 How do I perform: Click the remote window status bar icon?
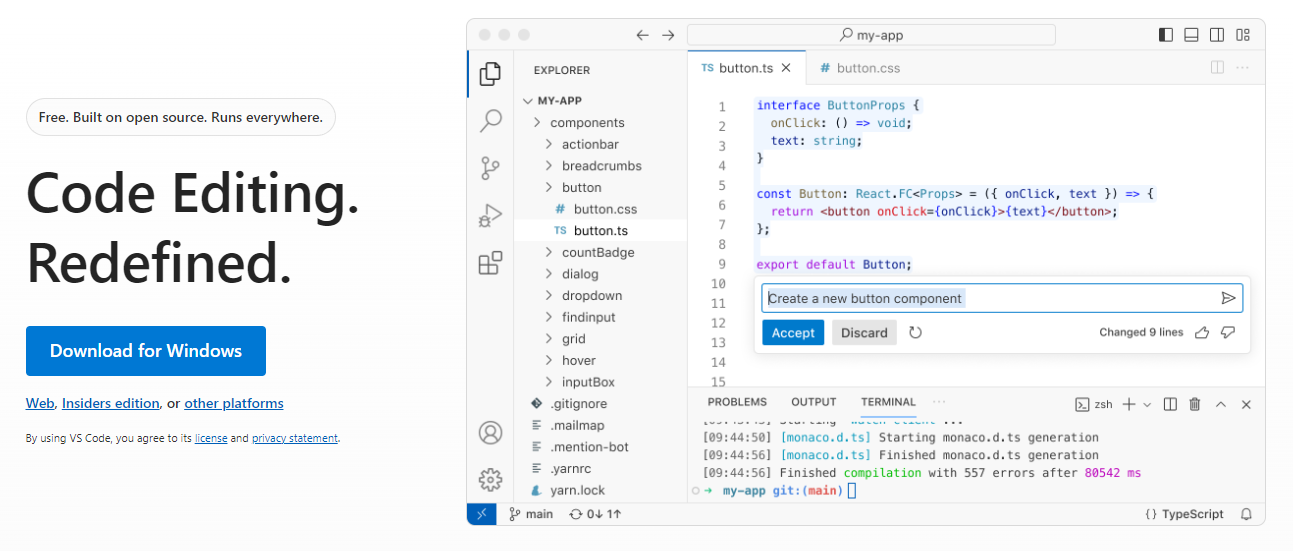(x=482, y=514)
